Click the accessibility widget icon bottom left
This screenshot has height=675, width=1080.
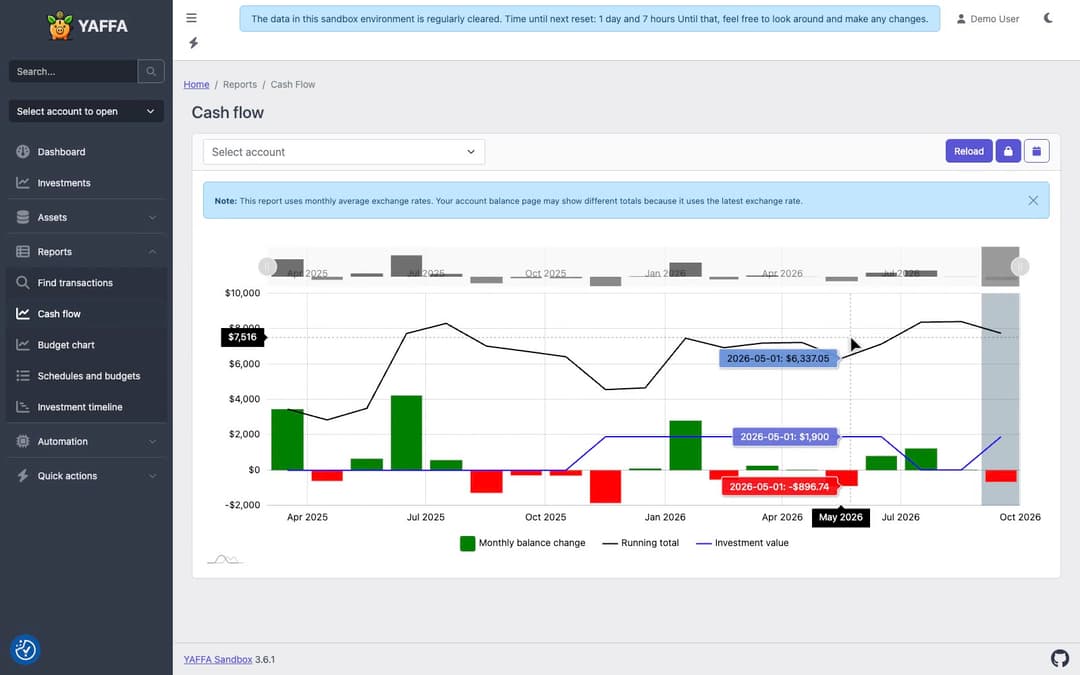click(x=25, y=650)
